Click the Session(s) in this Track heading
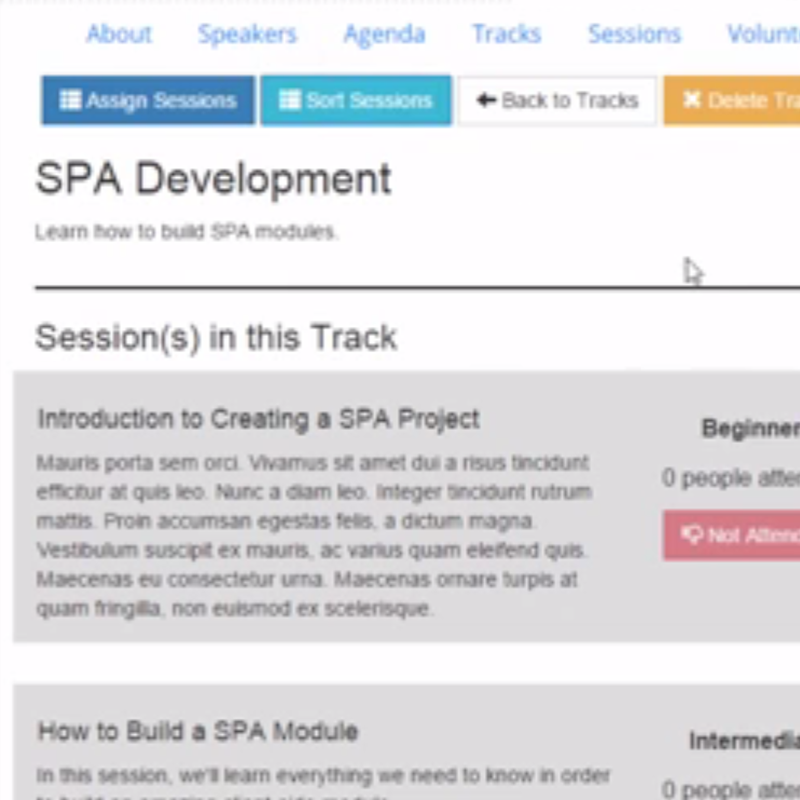The height and width of the screenshot is (800, 800). click(x=216, y=338)
